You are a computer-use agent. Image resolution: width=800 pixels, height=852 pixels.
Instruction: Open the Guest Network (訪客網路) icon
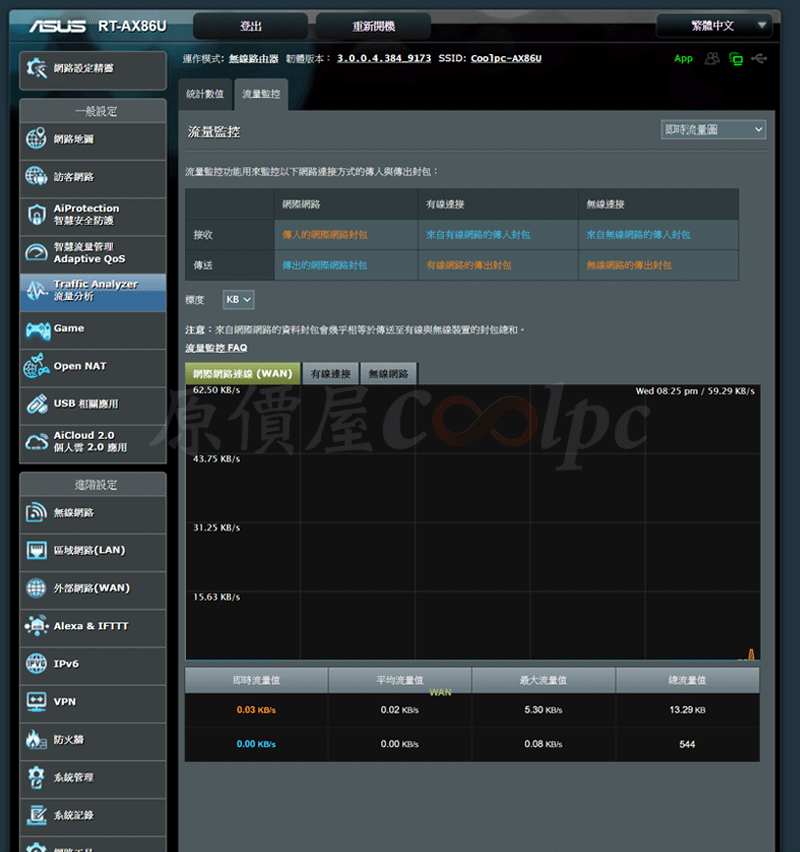[36, 176]
